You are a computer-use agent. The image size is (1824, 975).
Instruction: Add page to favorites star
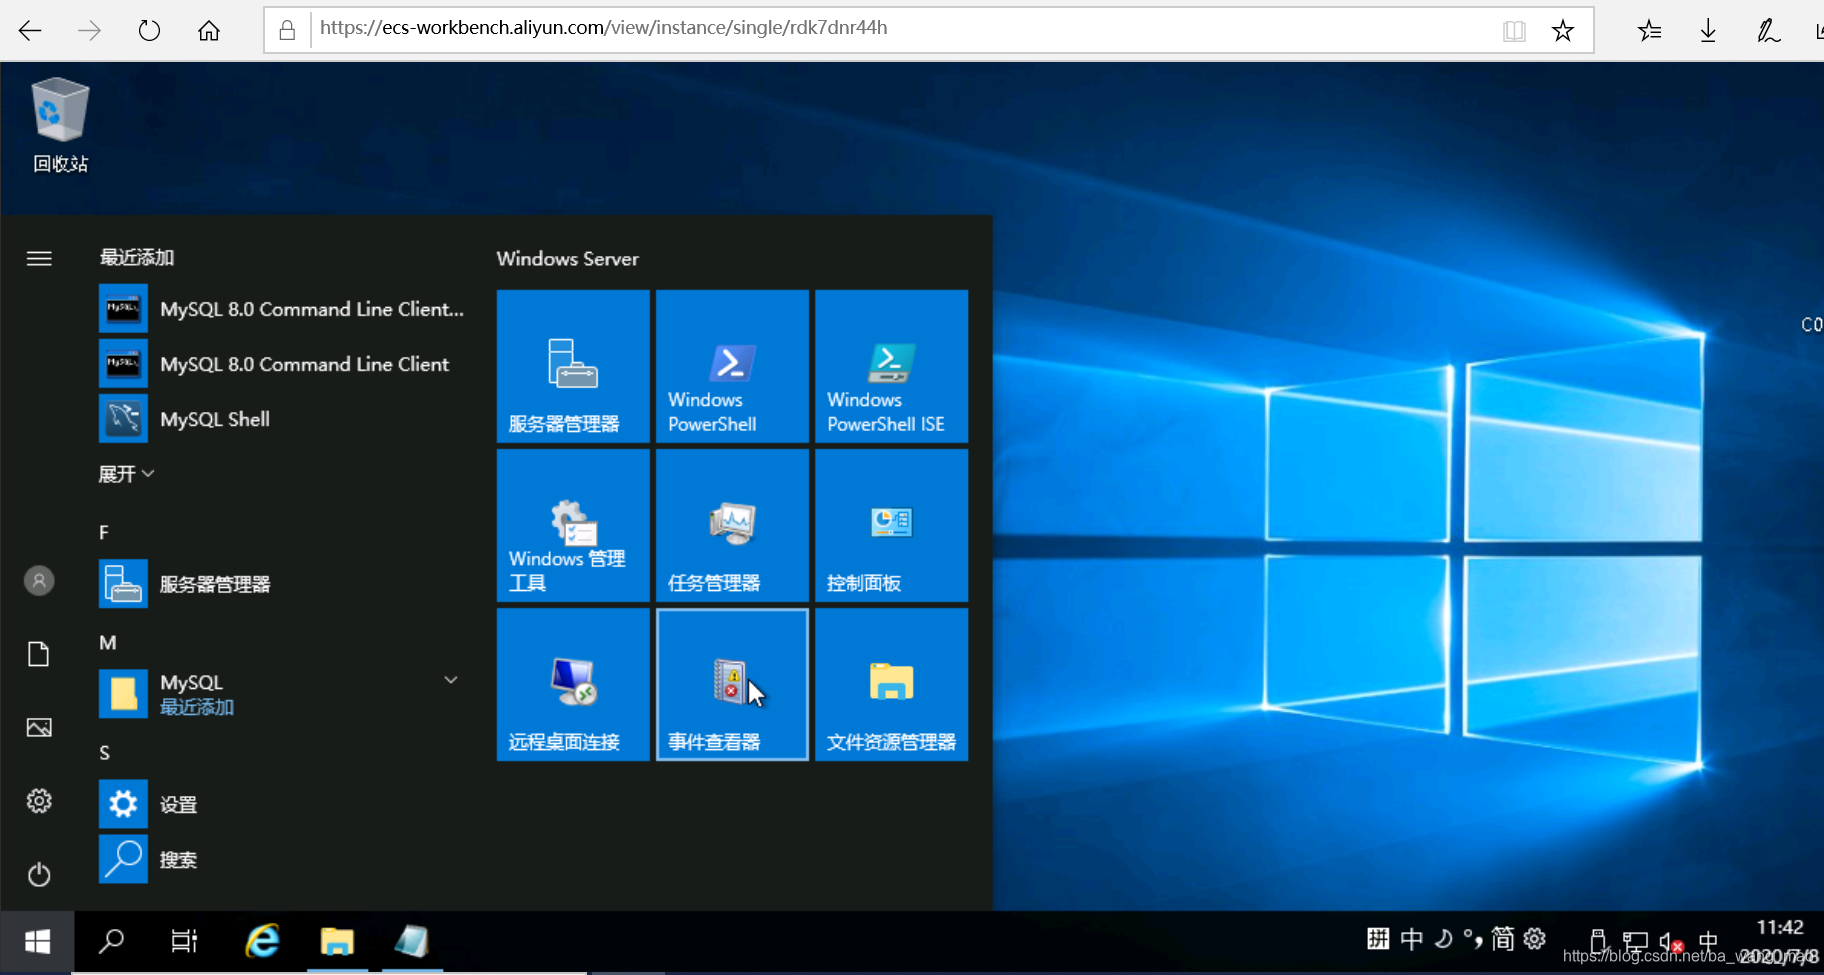click(x=1563, y=31)
